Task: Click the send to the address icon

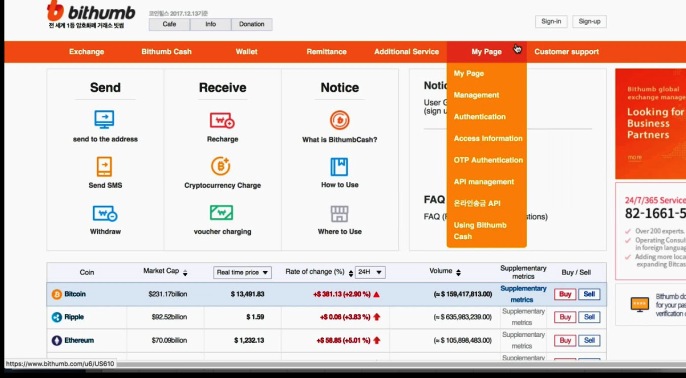Action: (x=105, y=119)
